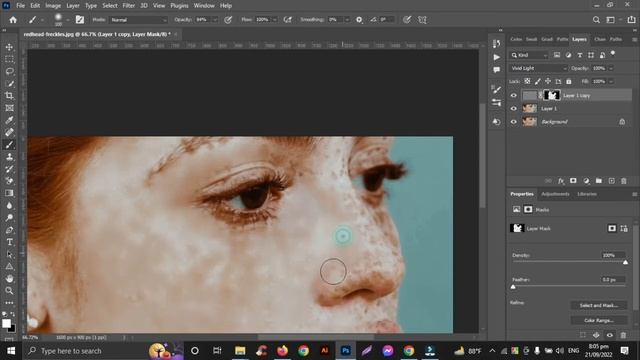Select the pixel mask button
Viewport: 640px width, 360px height.
[611, 229]
